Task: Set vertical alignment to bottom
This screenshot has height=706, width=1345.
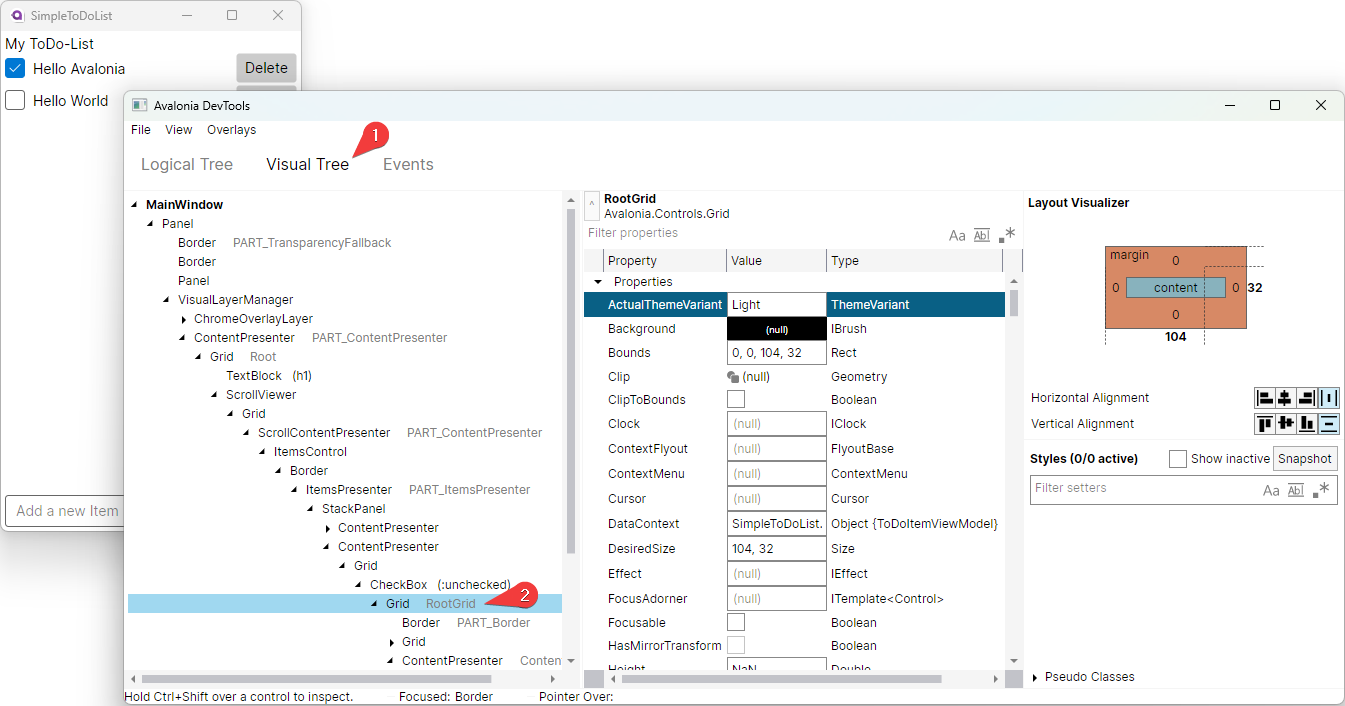Action: [x=1308, y=424]
